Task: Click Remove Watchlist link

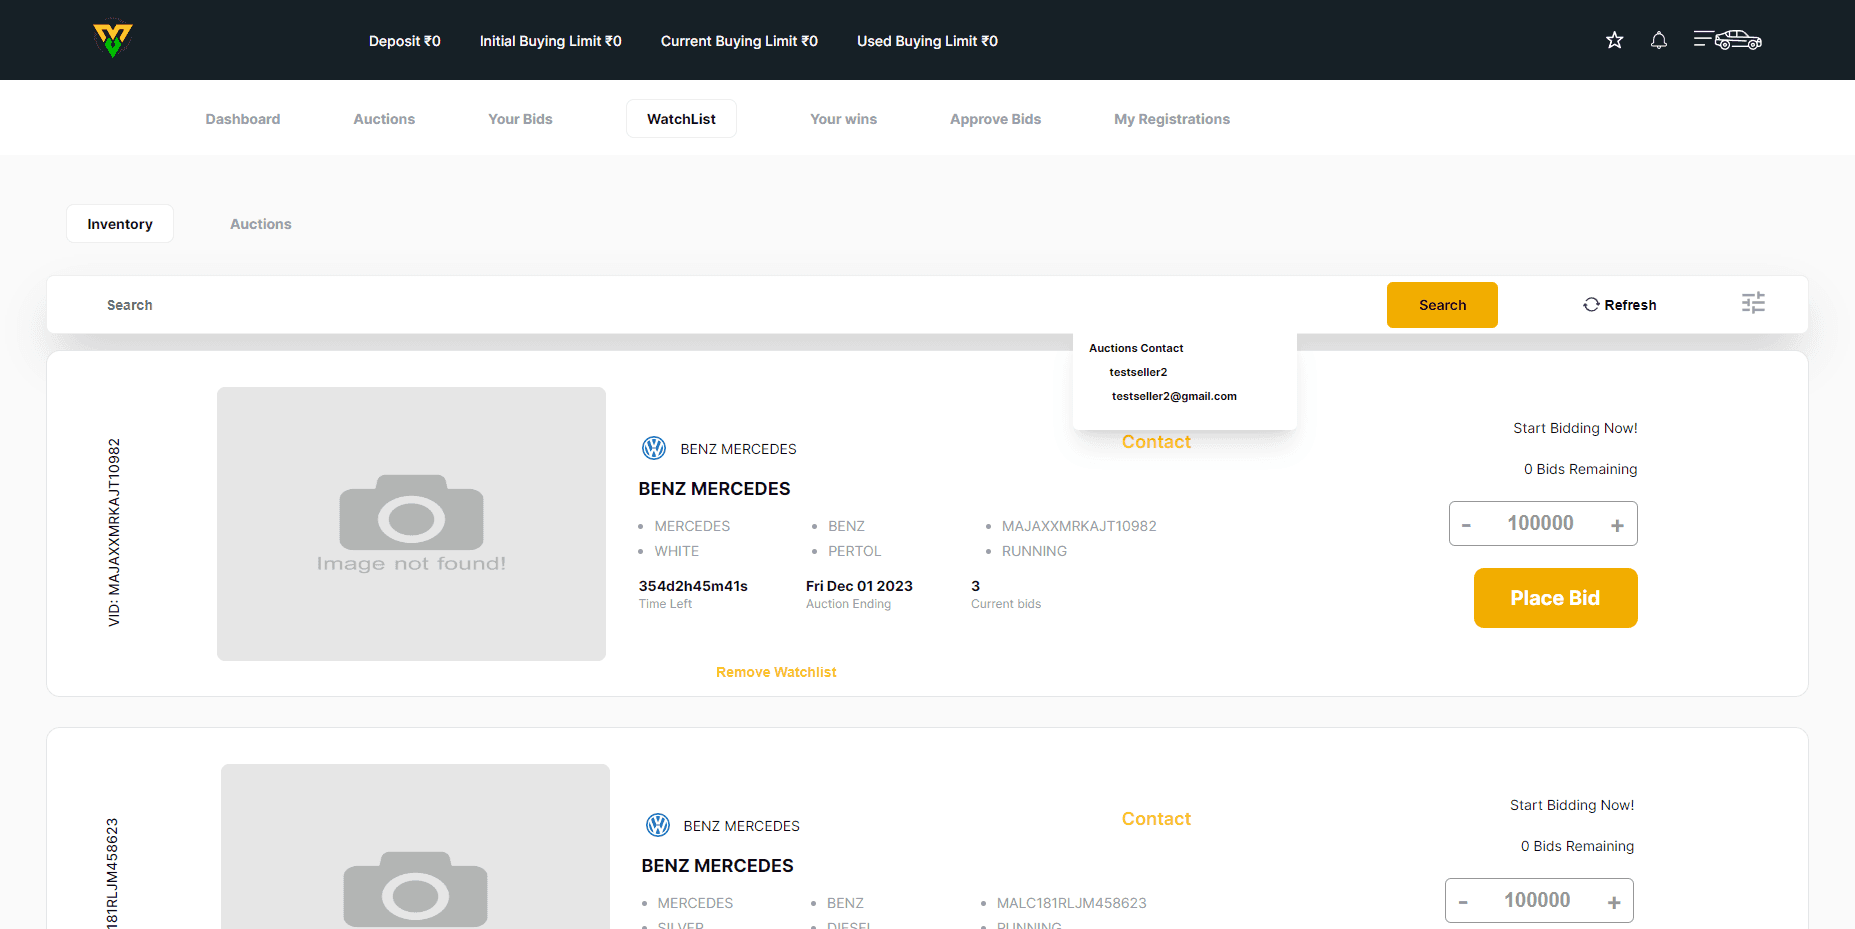Action: (x=776, y=672)
